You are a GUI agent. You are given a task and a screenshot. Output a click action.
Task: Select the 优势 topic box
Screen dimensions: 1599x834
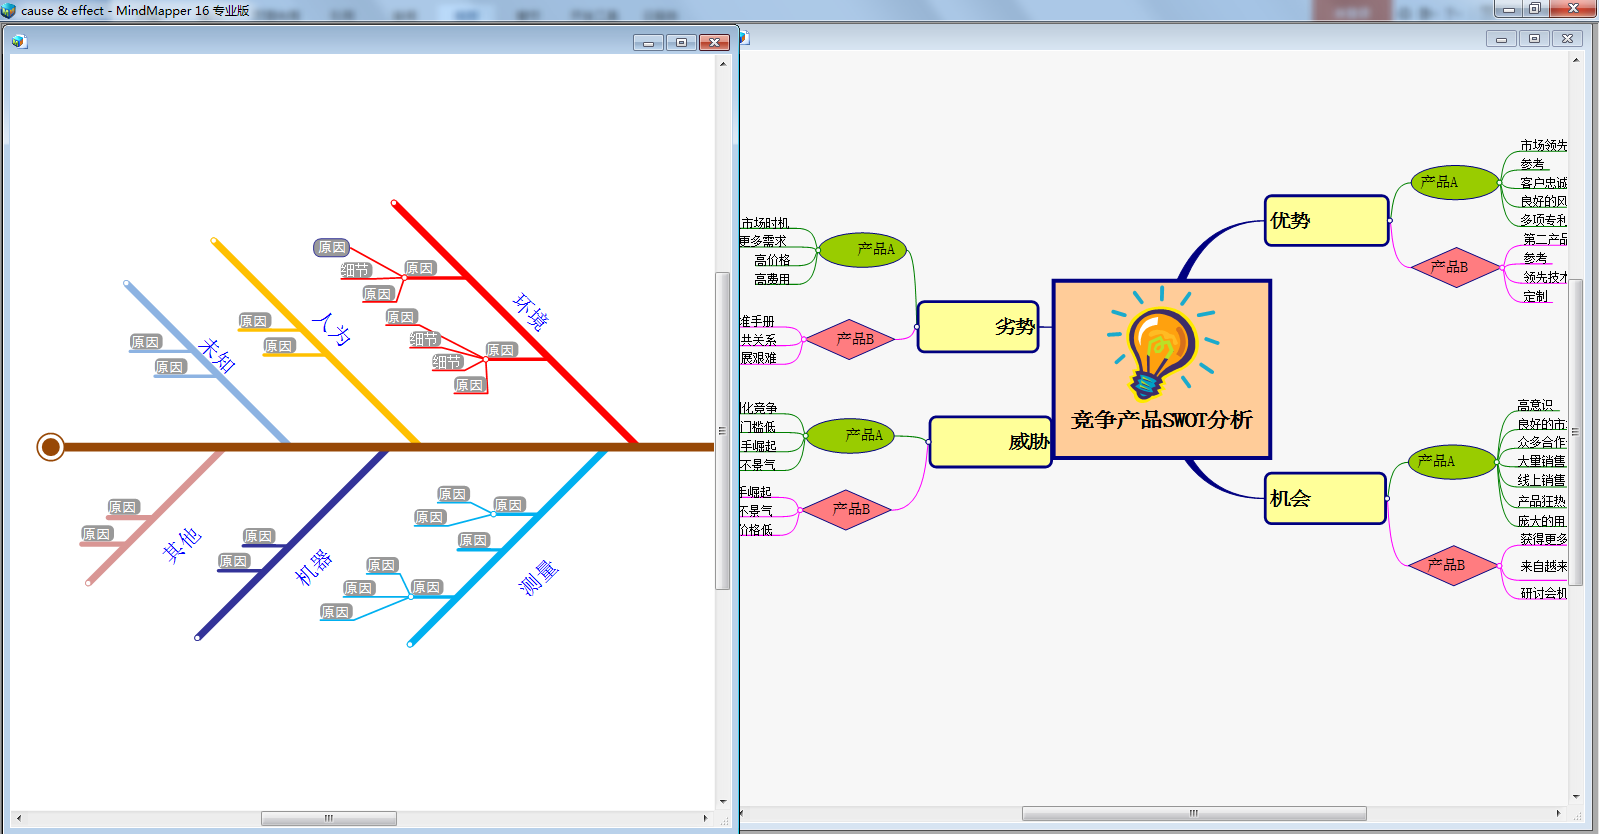pyautogui.click(x=1326, y=221)
